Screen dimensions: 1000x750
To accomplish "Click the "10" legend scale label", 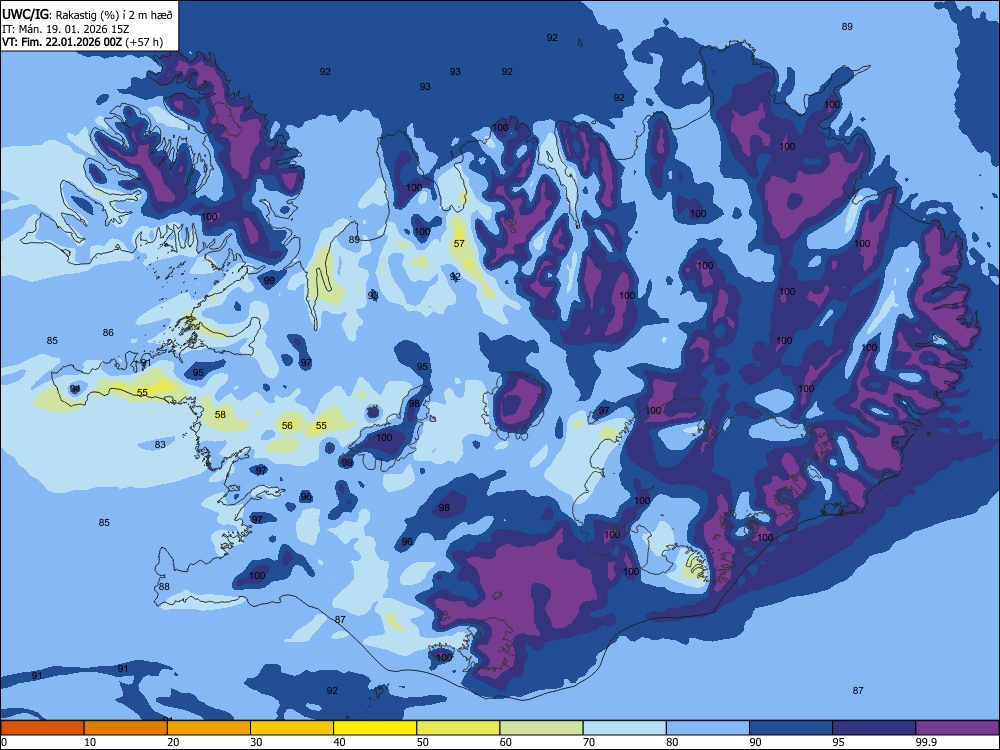I will [x=90, y=742].
